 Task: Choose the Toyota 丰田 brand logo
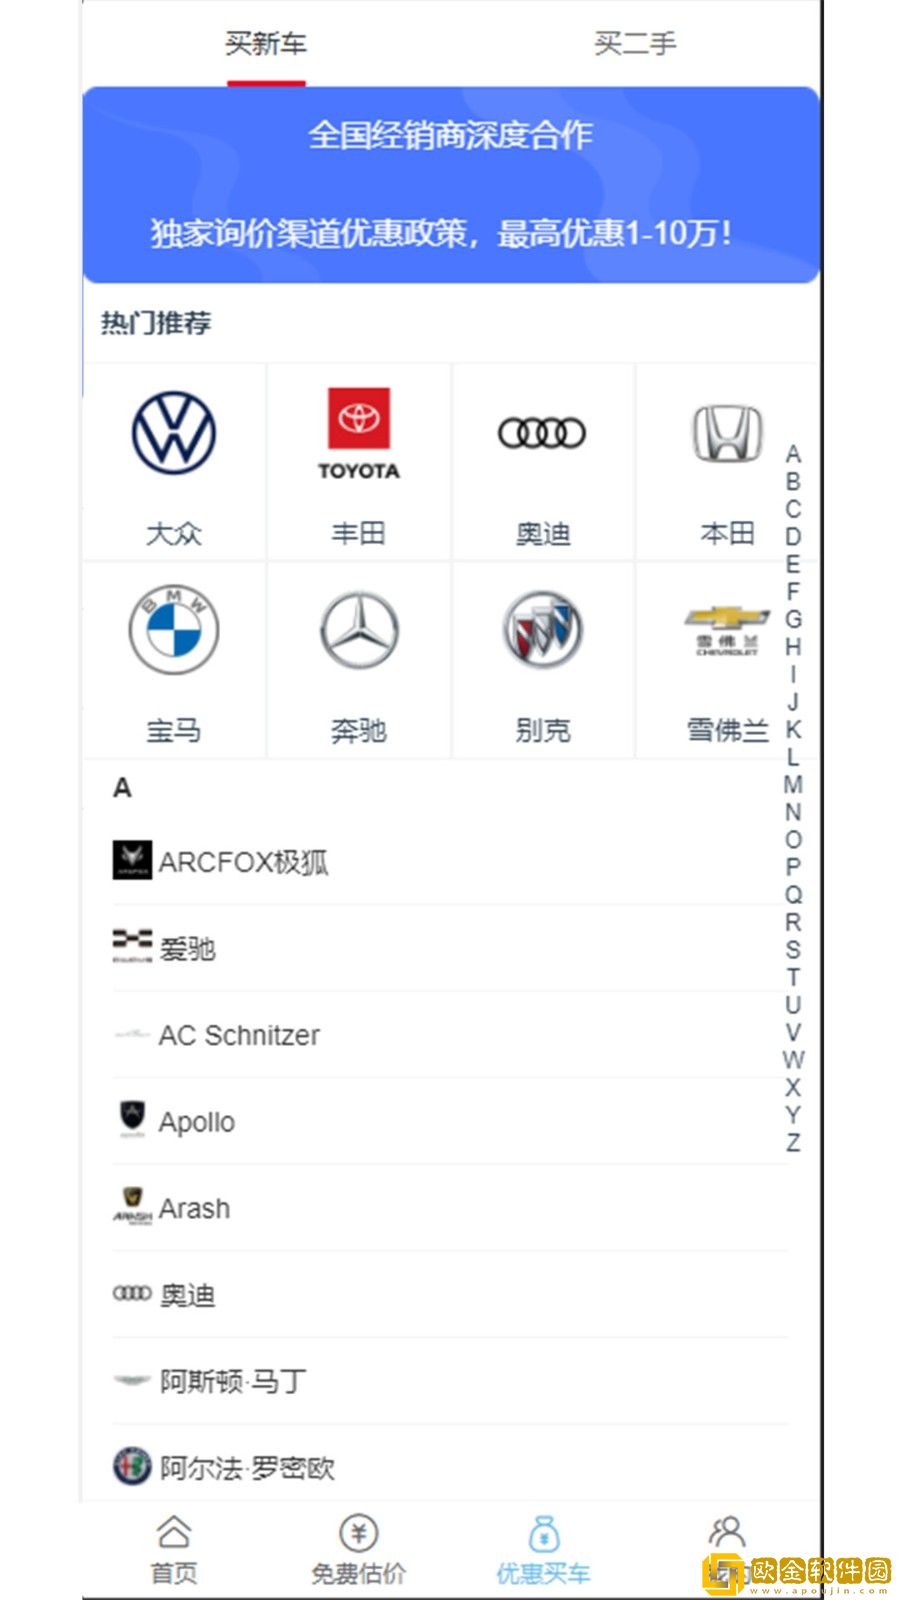[359, 434]
